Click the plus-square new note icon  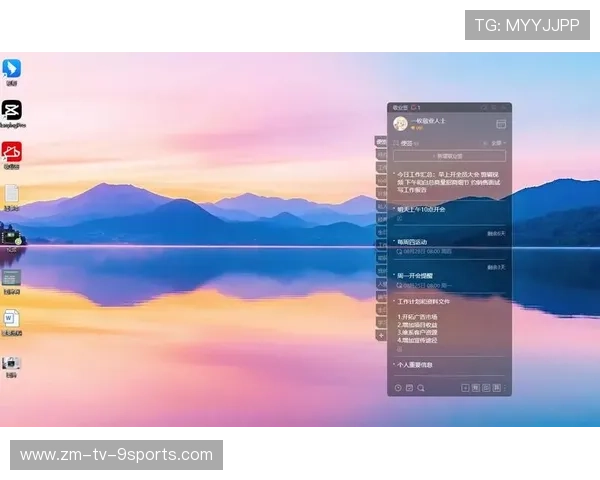tap(465, 388)
